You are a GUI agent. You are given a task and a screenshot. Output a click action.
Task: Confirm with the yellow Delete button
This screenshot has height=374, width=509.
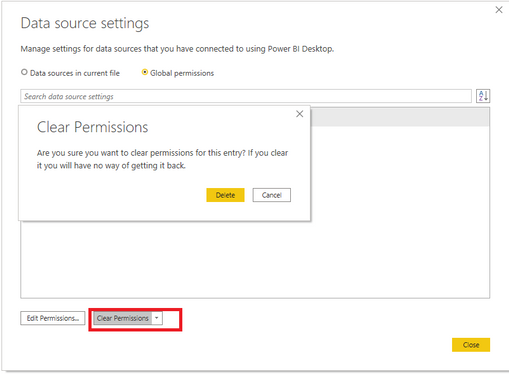[x=225, y=195]
